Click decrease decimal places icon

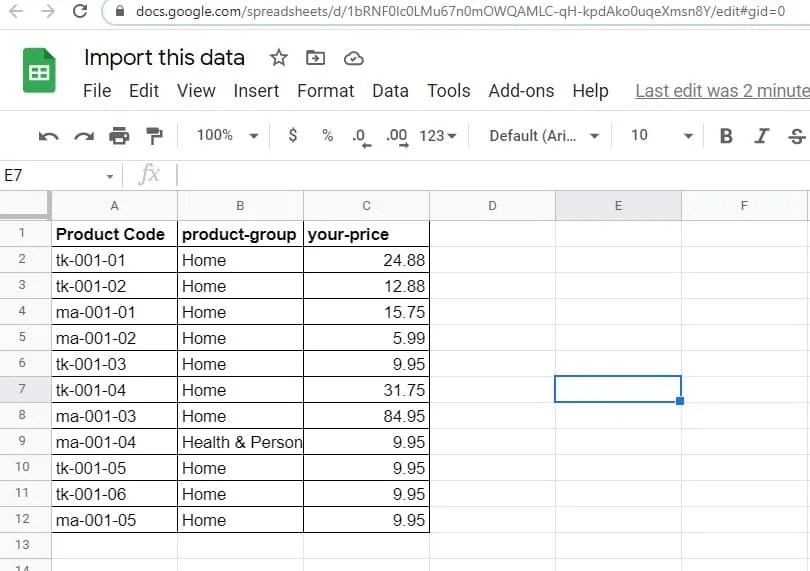click(x=361, y=137)
